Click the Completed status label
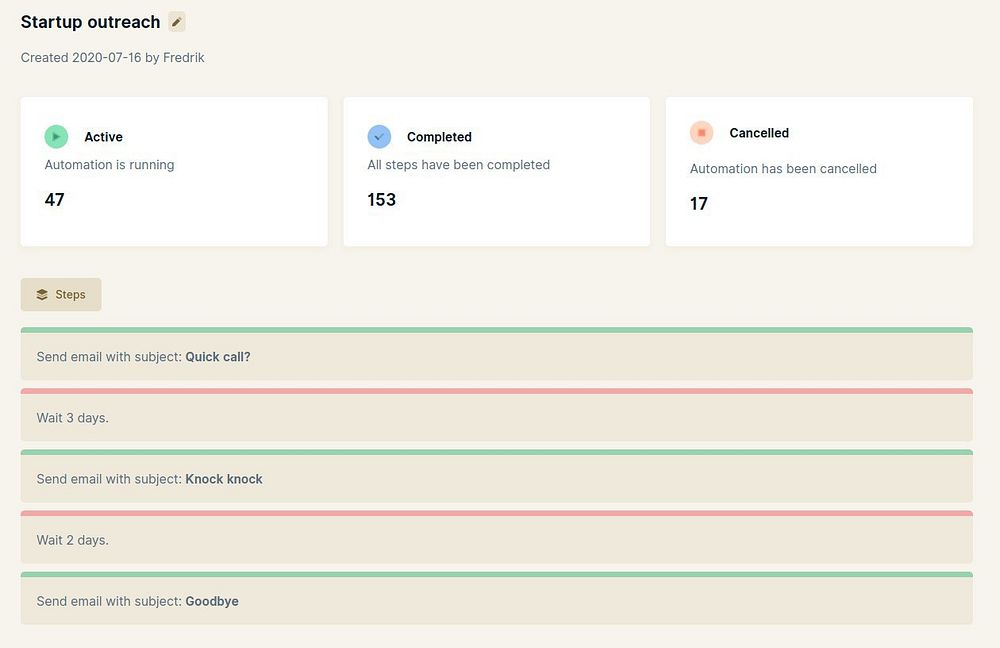Image resolution: width=1000 pixels, height=648 pixels. (439, 137)
